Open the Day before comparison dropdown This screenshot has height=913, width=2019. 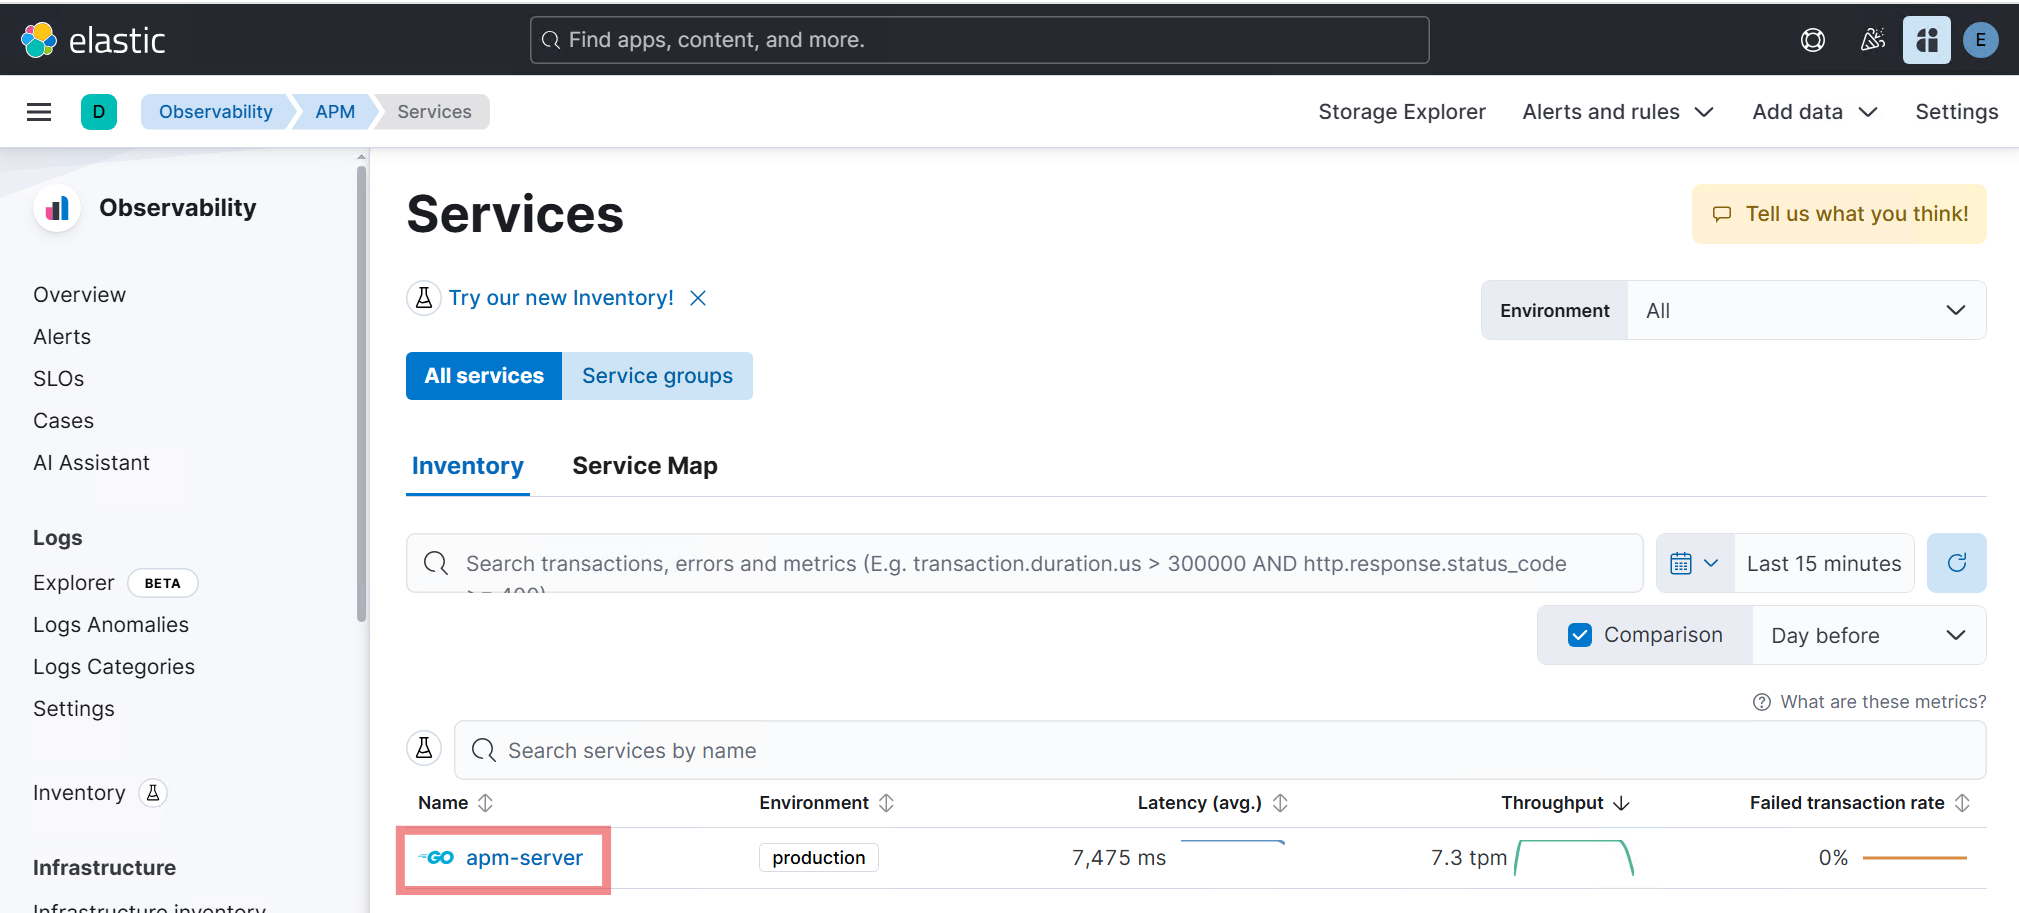pyautogui.click(x=1867, y=635)
